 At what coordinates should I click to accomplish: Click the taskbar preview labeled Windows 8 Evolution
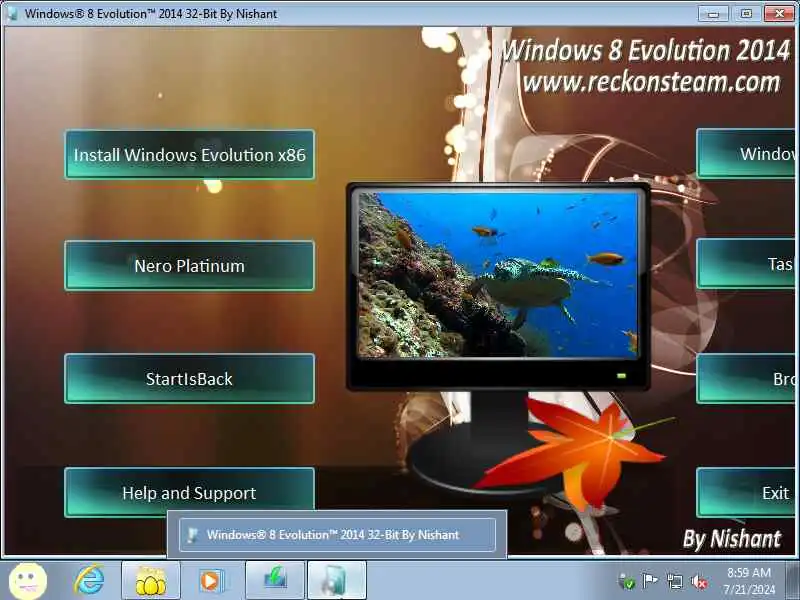(x=337, y=535)
